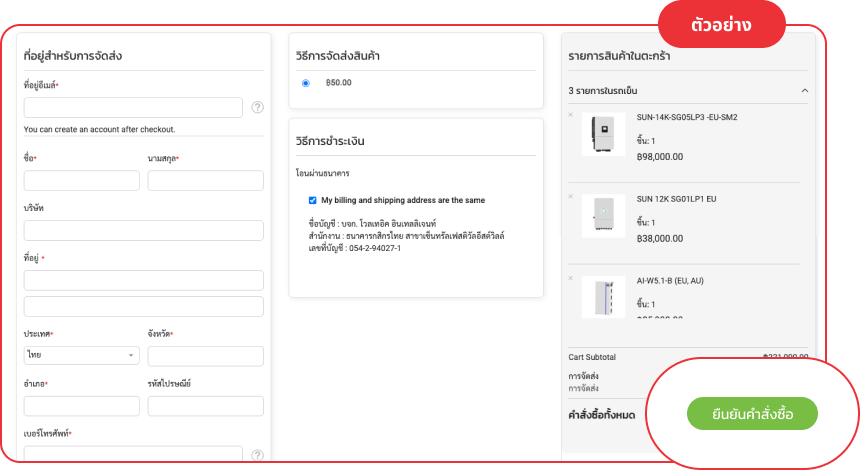Open the AI-W5.1-B product thumbnail
The image size is (860, 470).
coord(603,297)
